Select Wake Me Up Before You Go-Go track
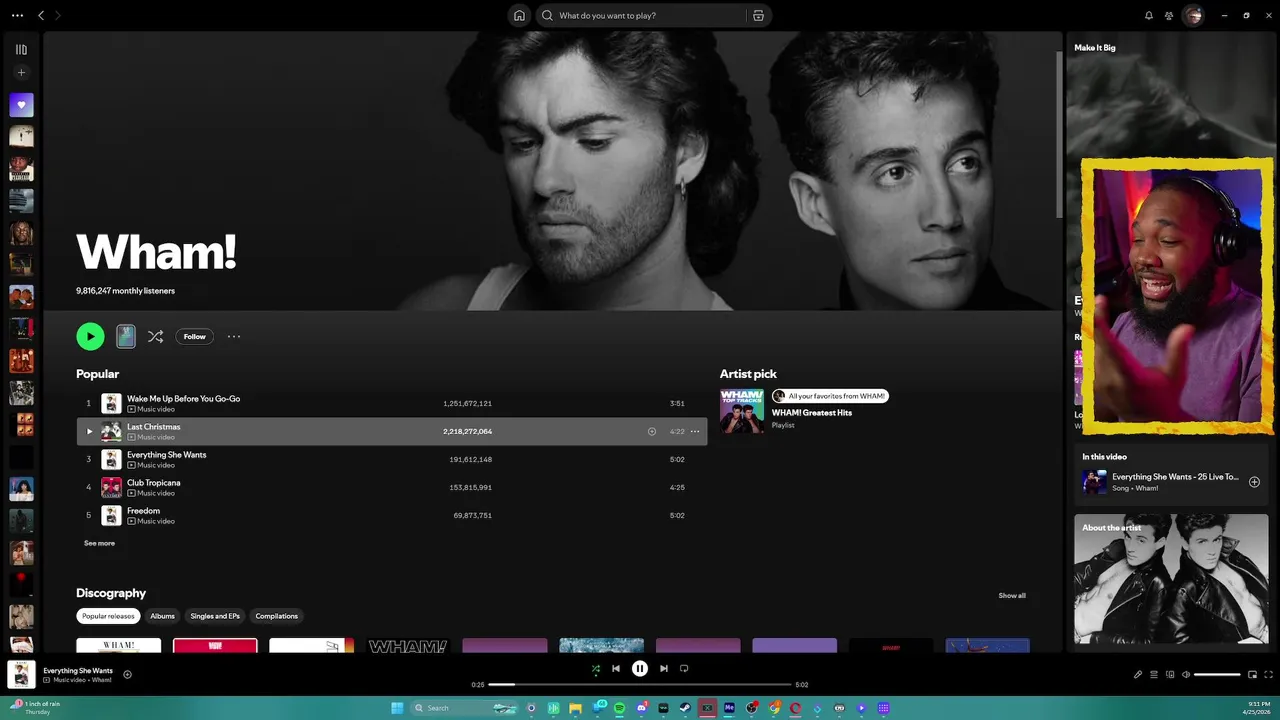 pyautogui.click(x=392, y=403)
